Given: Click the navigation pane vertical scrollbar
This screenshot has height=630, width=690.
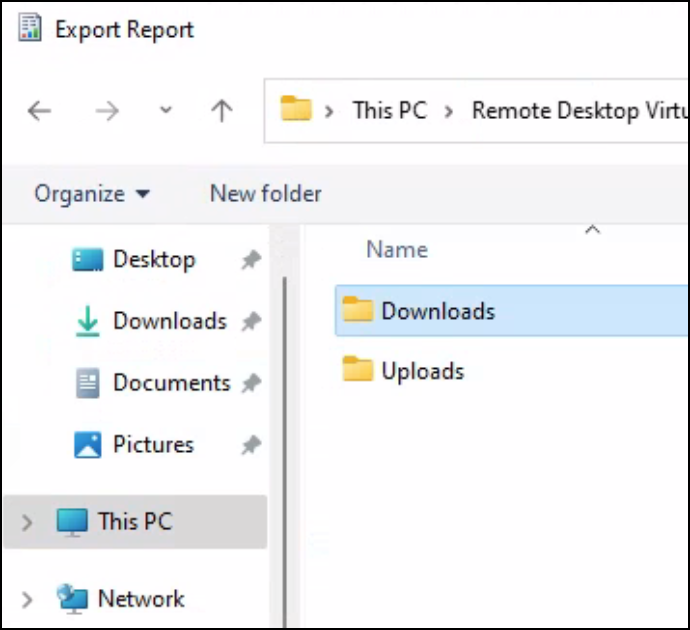Looking at the screenshot, I should point(287,400).
